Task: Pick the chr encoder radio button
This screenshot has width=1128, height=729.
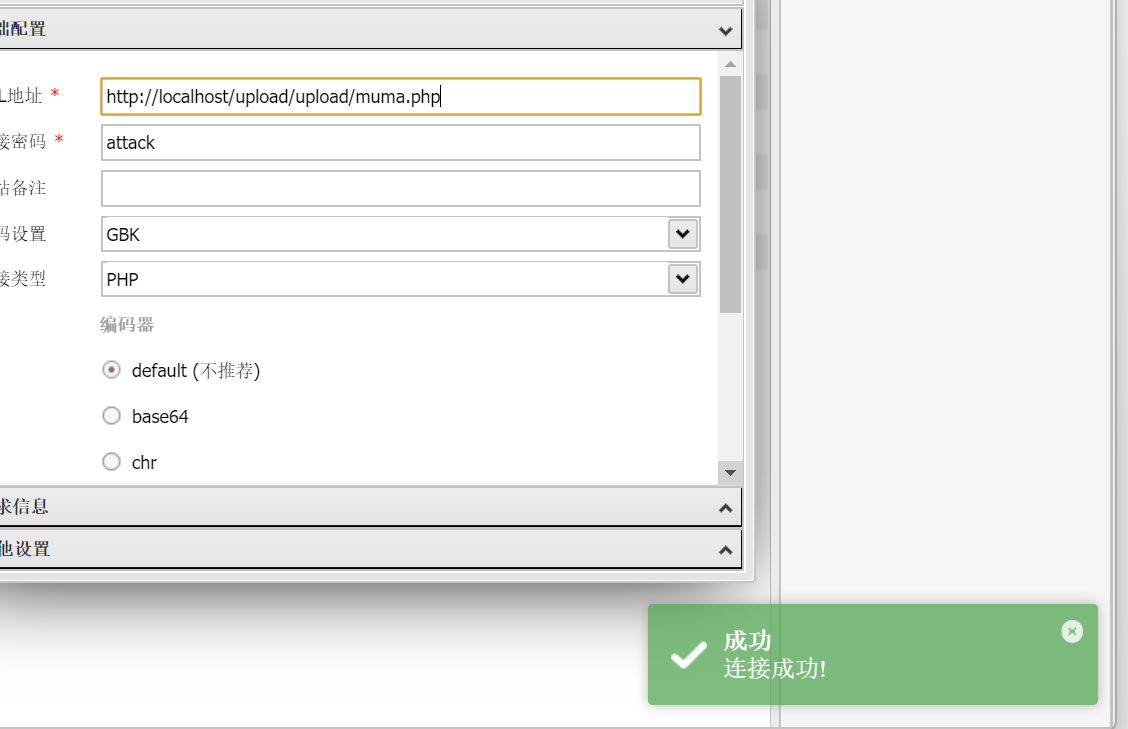Action: click(x=112, y=462)
